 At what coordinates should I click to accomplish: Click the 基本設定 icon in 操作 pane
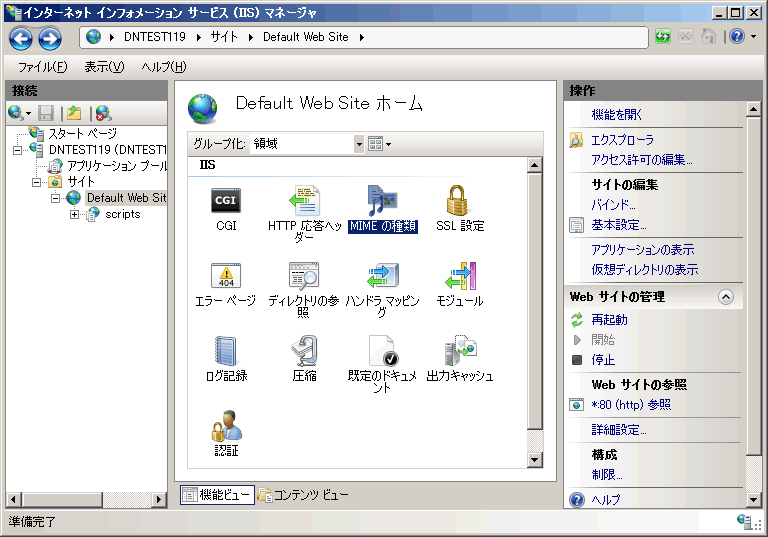576,225
